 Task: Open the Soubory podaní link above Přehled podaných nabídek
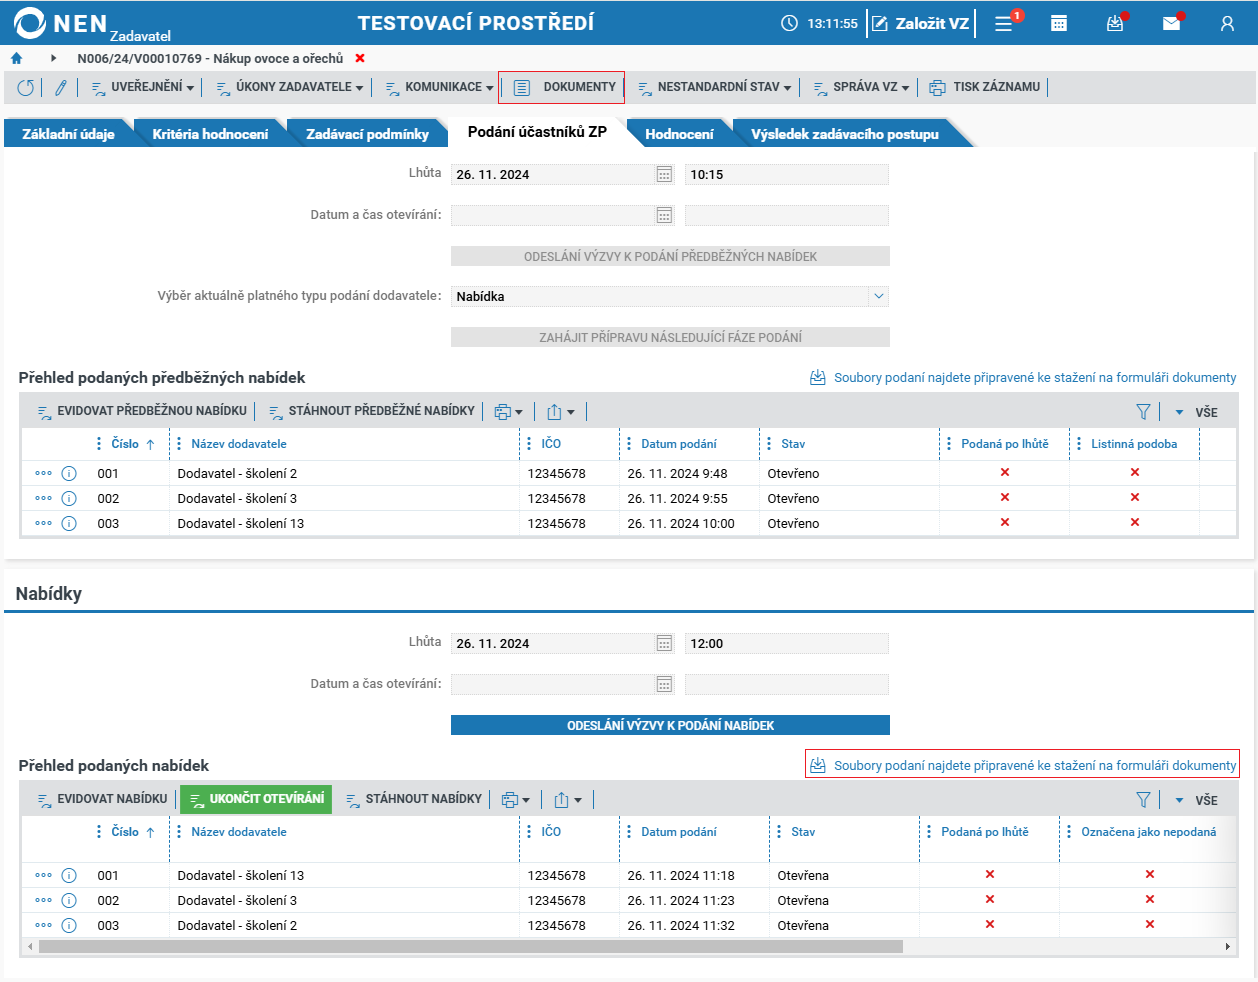tap(1023, 766)
